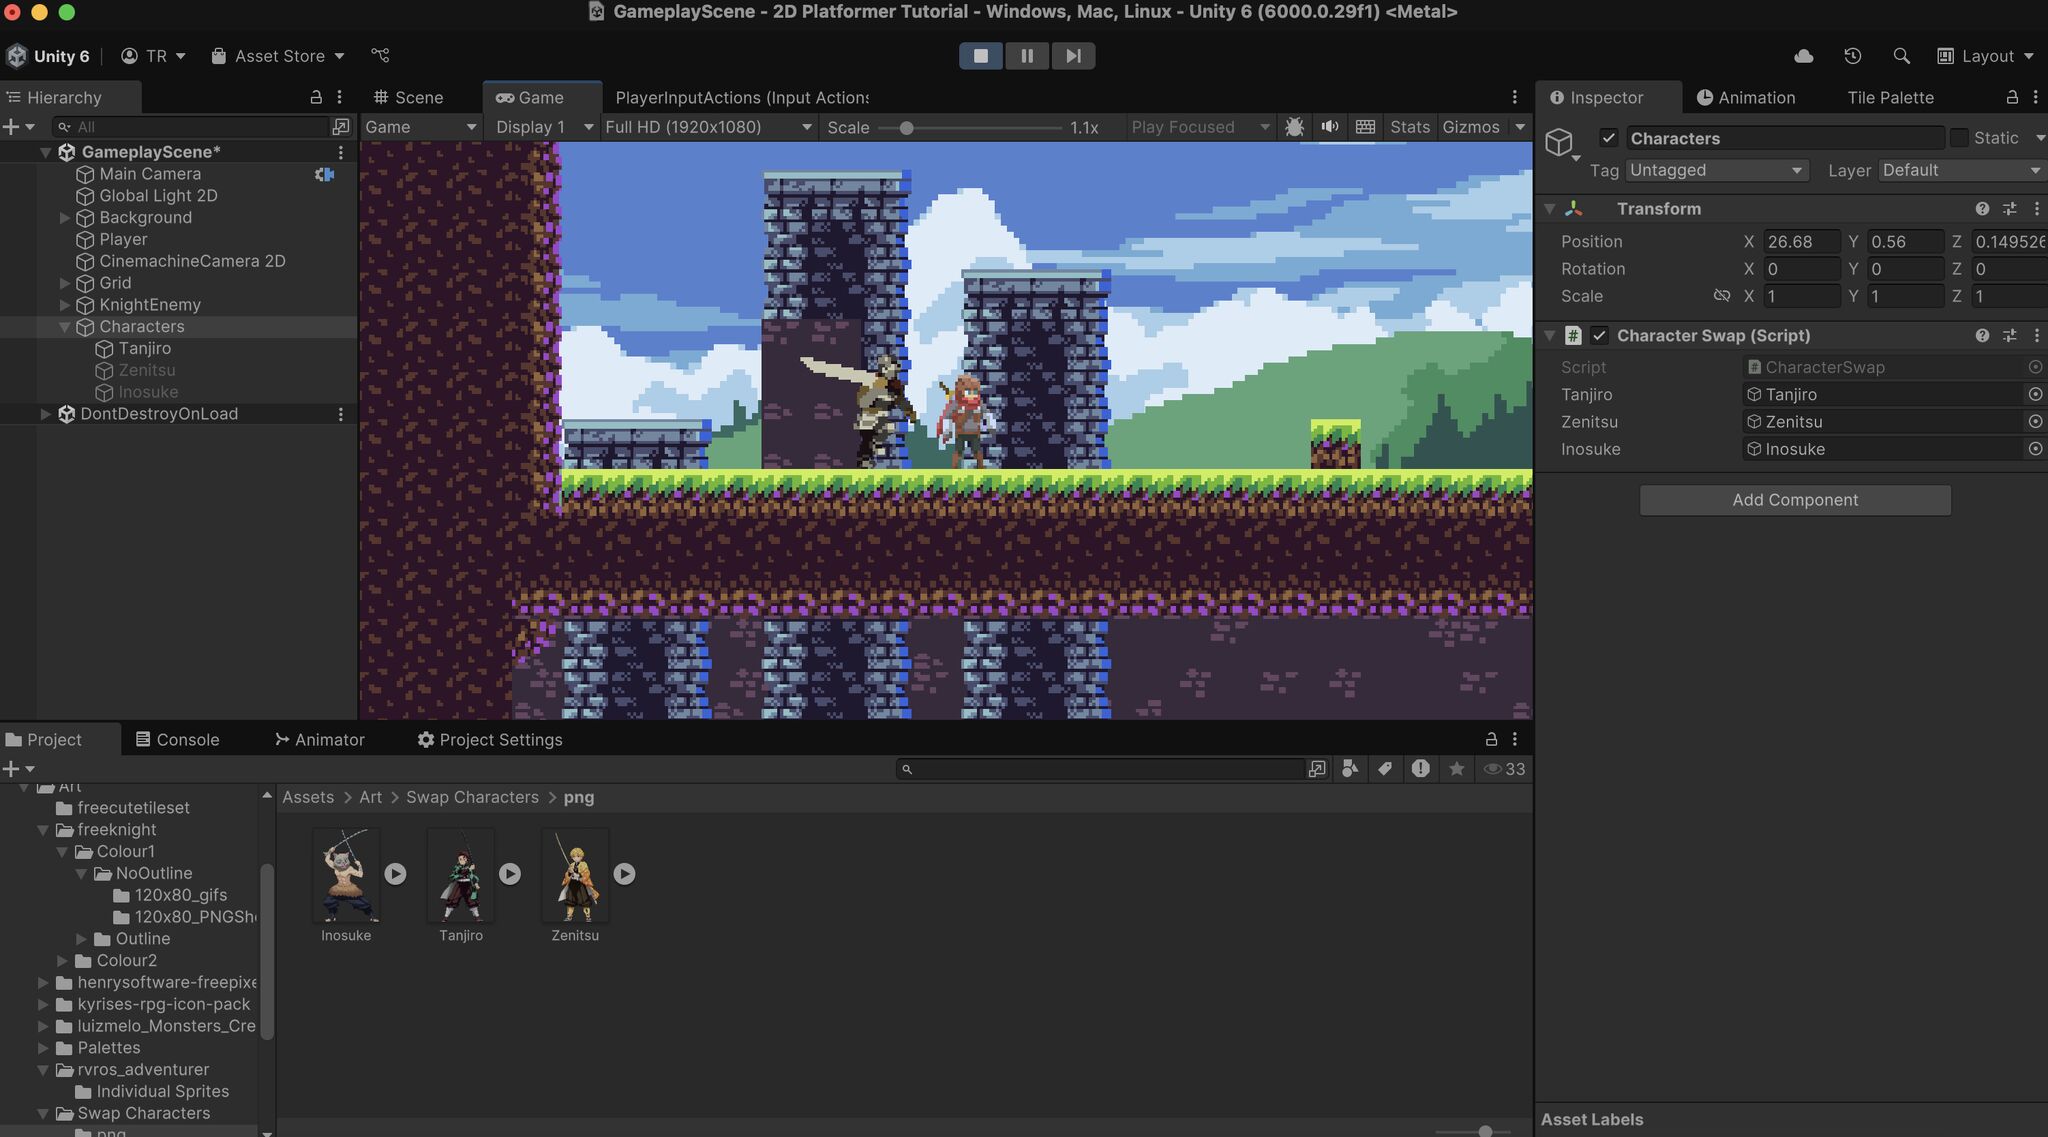
Task: Open the Layer Default dropdown
Action: coord(1958,170)
